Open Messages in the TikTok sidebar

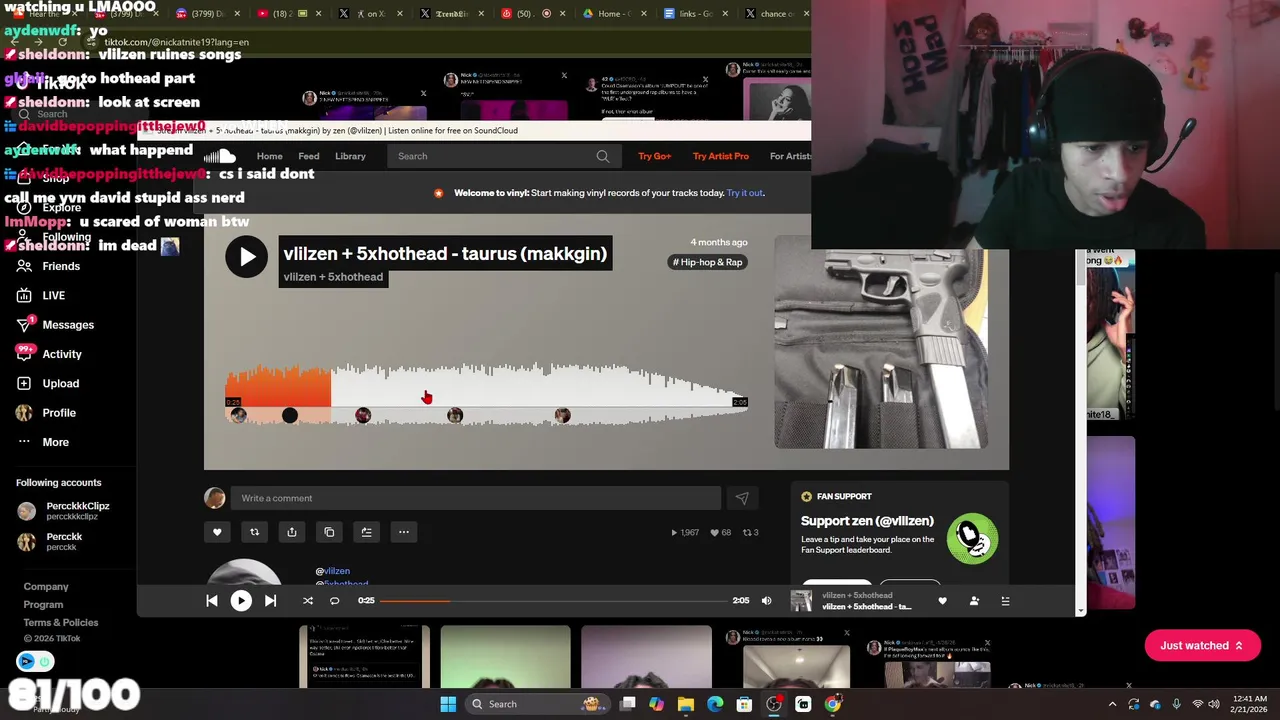[68, 325]
